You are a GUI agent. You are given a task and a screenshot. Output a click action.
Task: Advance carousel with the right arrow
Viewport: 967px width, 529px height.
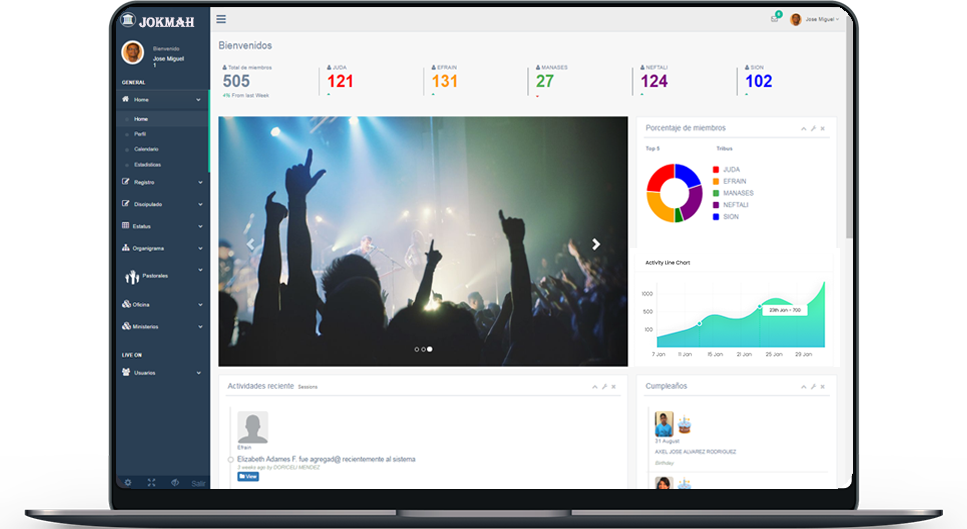(596, 244)
